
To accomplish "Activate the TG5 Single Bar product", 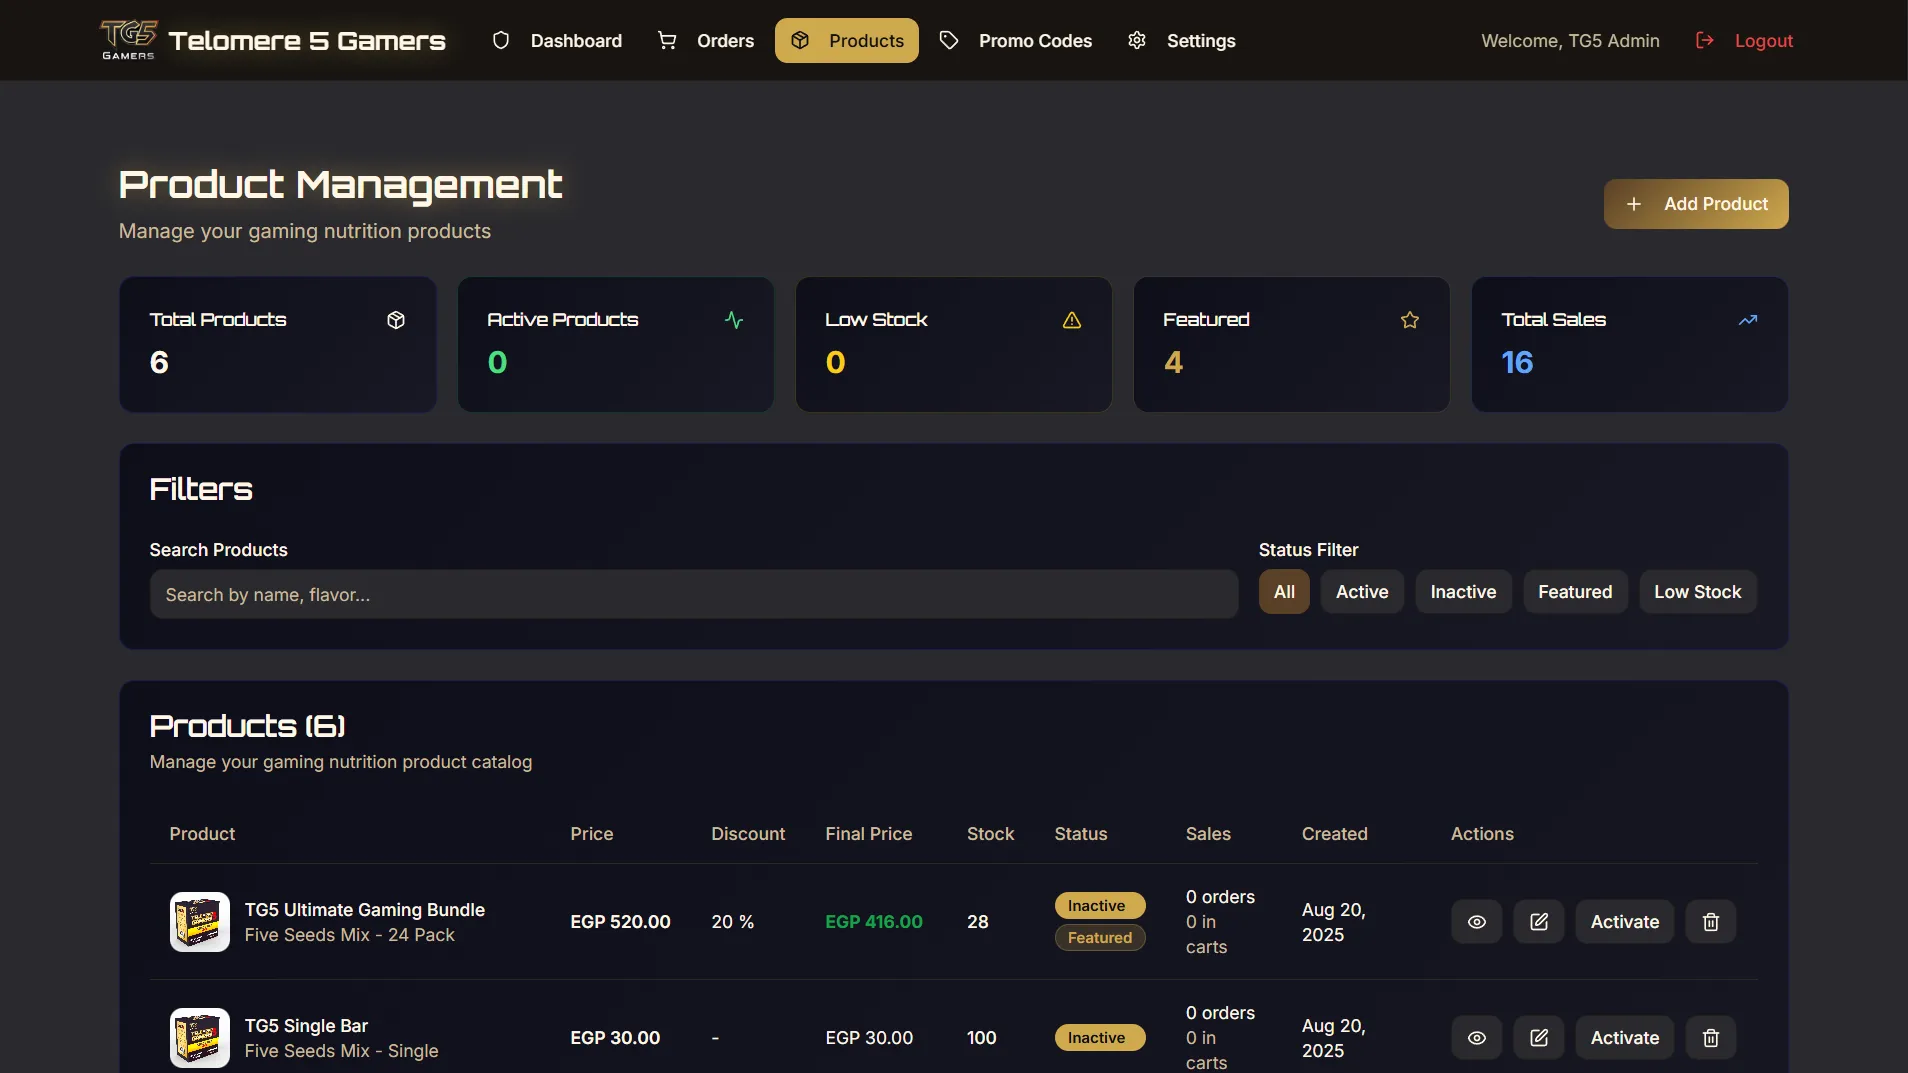I will tap(1625, 1038).
